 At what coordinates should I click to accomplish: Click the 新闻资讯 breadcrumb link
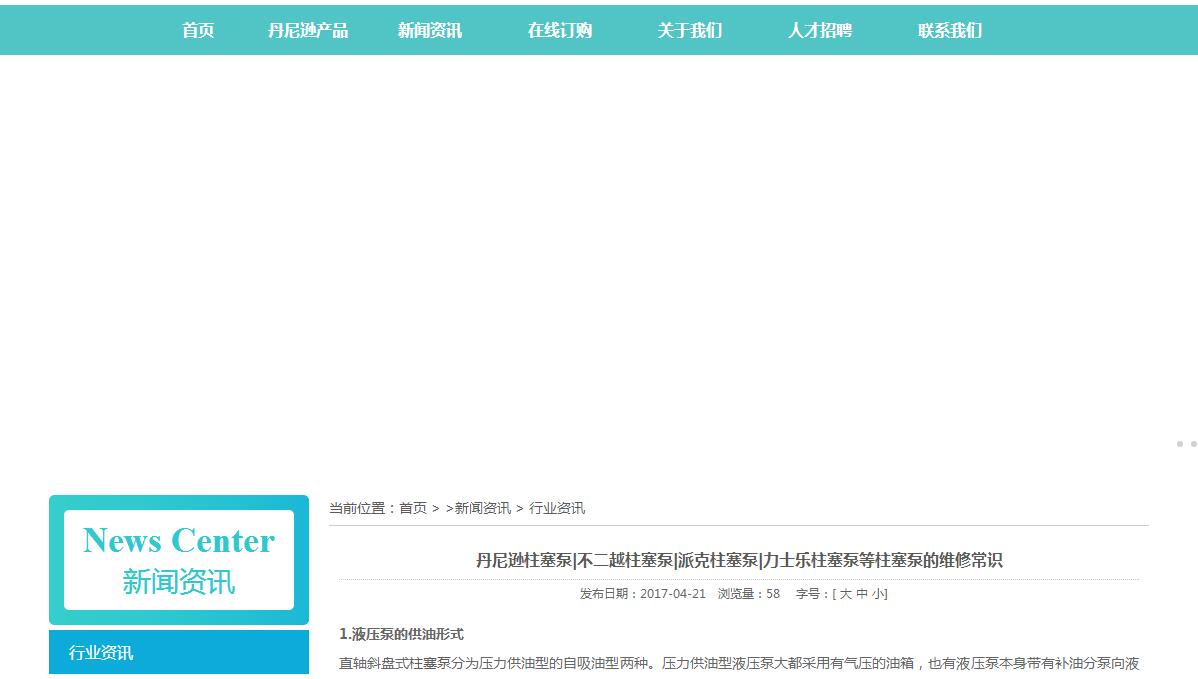pyautogui.click(x=483, y=508)
